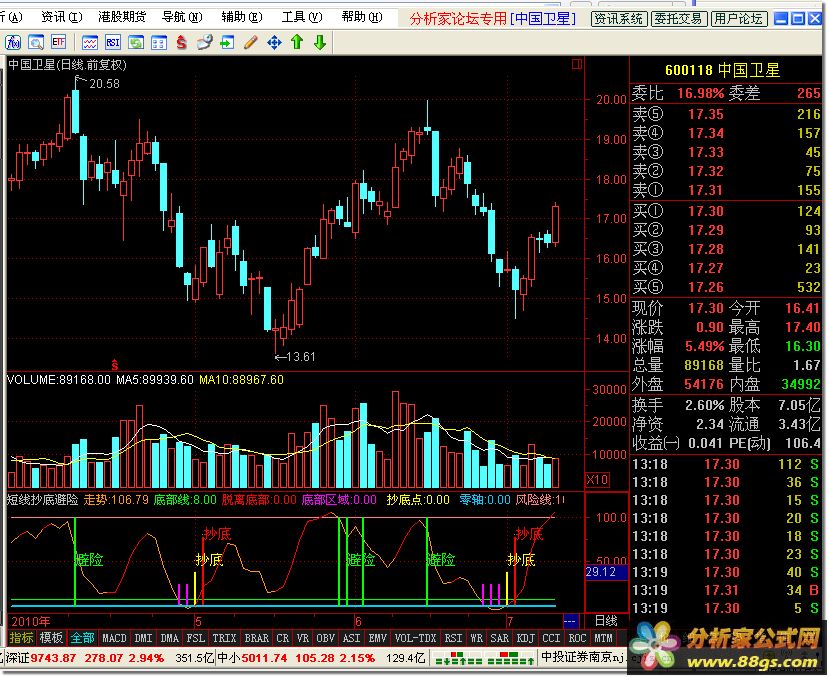Click the green down arrow icon
The height and width of the screenshot is (677, 829).
320,42
